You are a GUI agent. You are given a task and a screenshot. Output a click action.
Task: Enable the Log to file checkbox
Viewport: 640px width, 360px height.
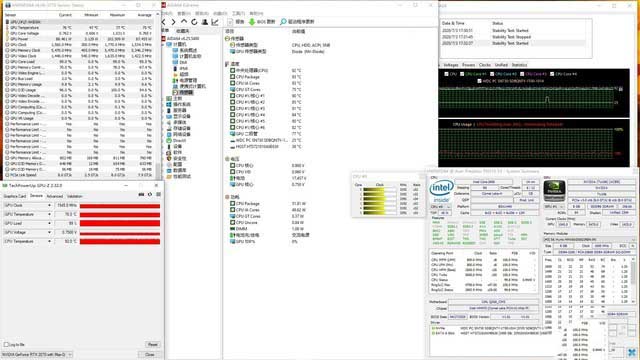pyautogui.click(x=6, y=344)
